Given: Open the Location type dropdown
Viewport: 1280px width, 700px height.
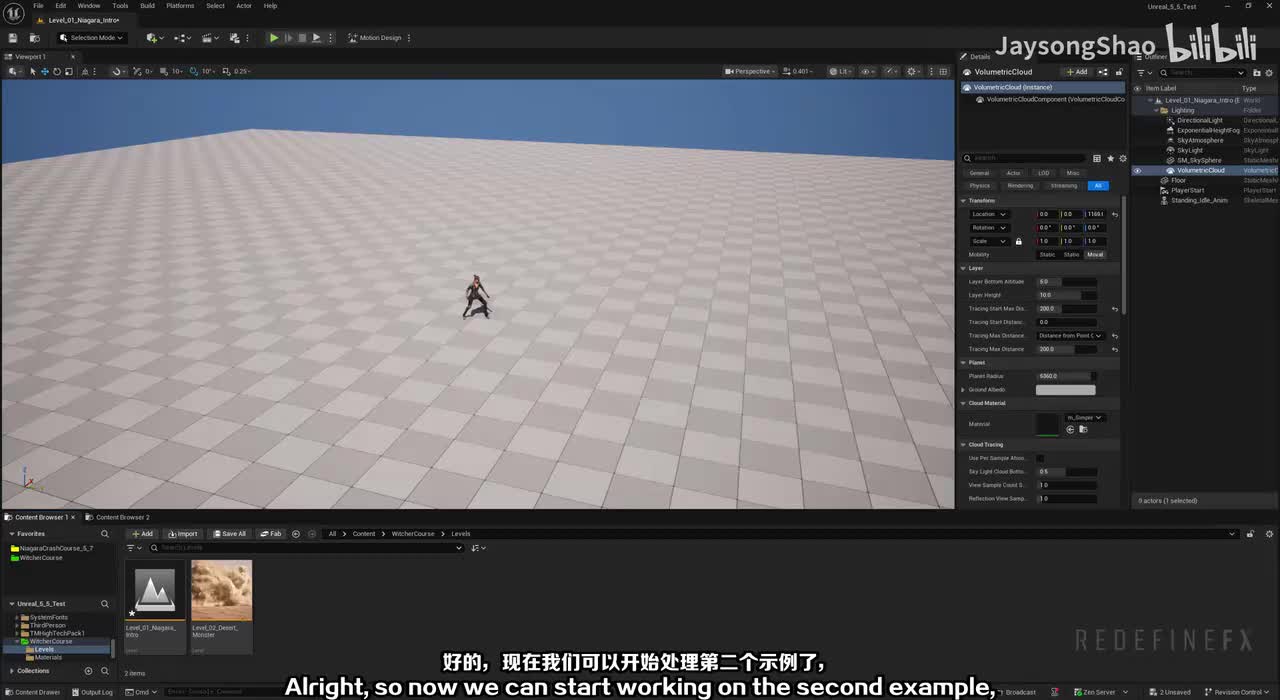Looking at the screenshot, I should click(x=989, y=214).
